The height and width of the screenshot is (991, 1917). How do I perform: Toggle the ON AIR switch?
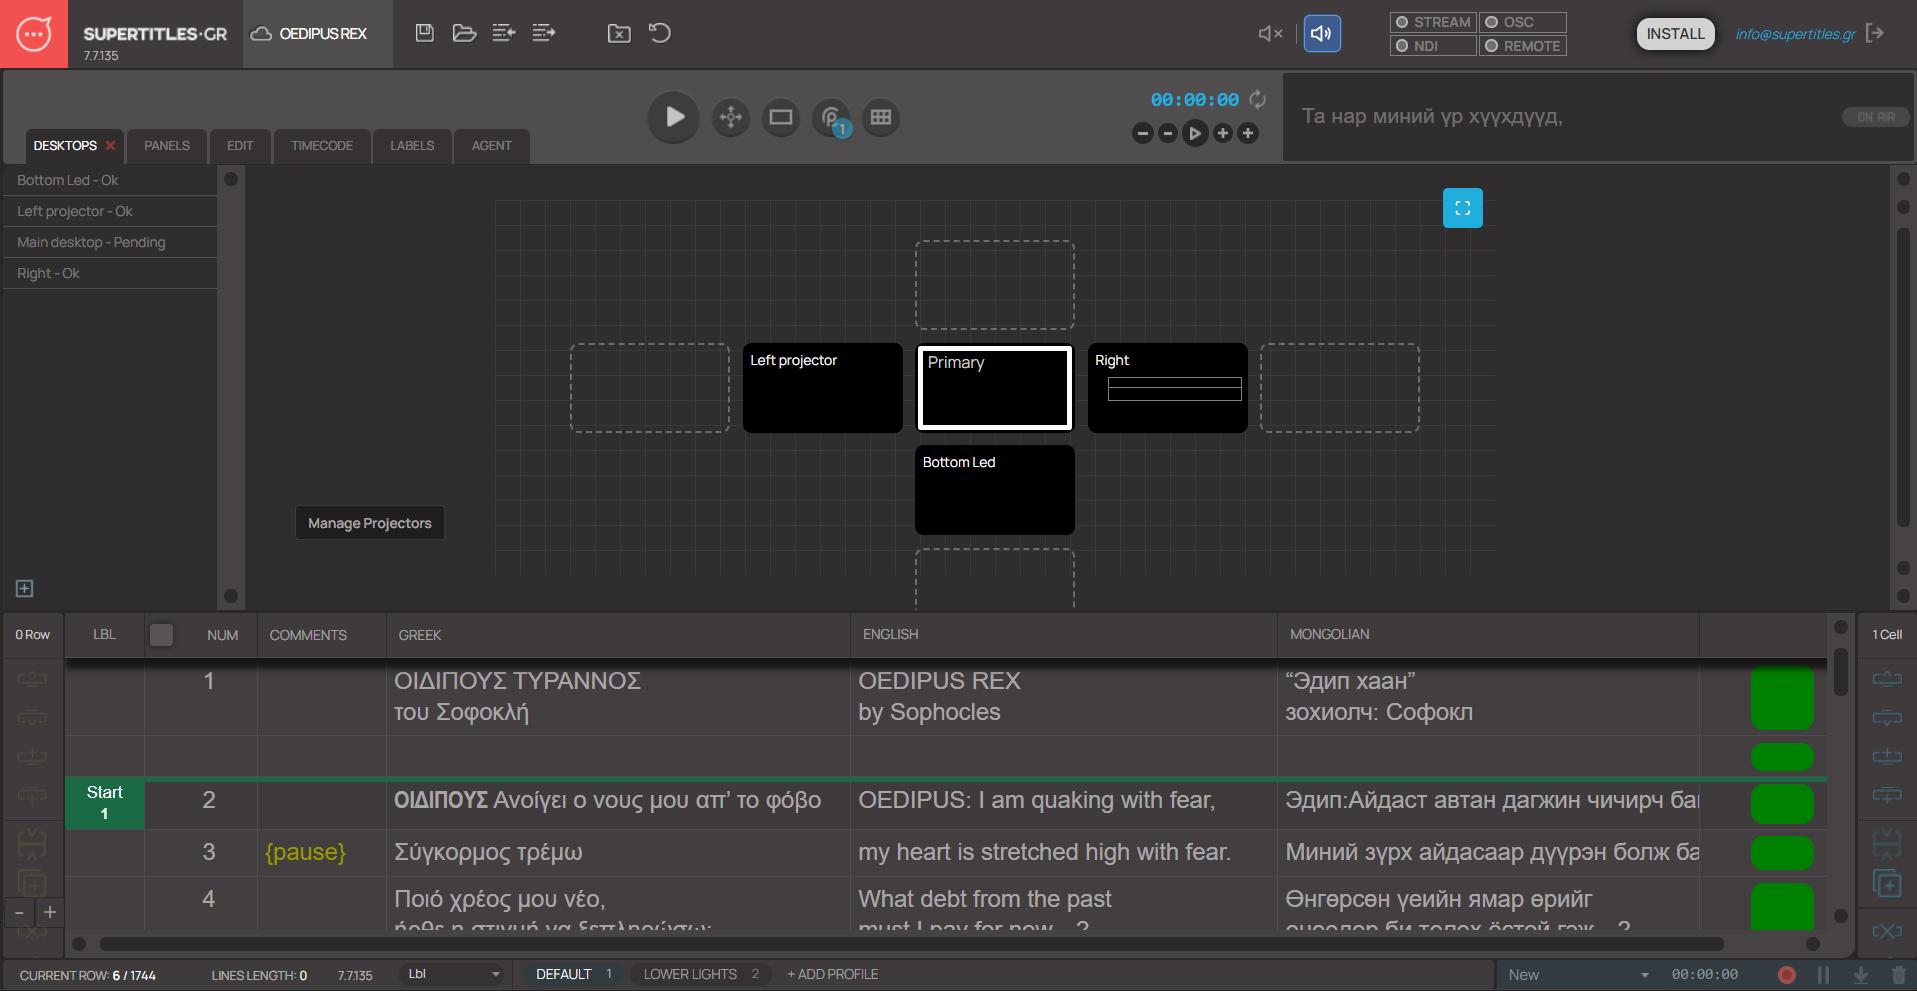point(1875,117)
